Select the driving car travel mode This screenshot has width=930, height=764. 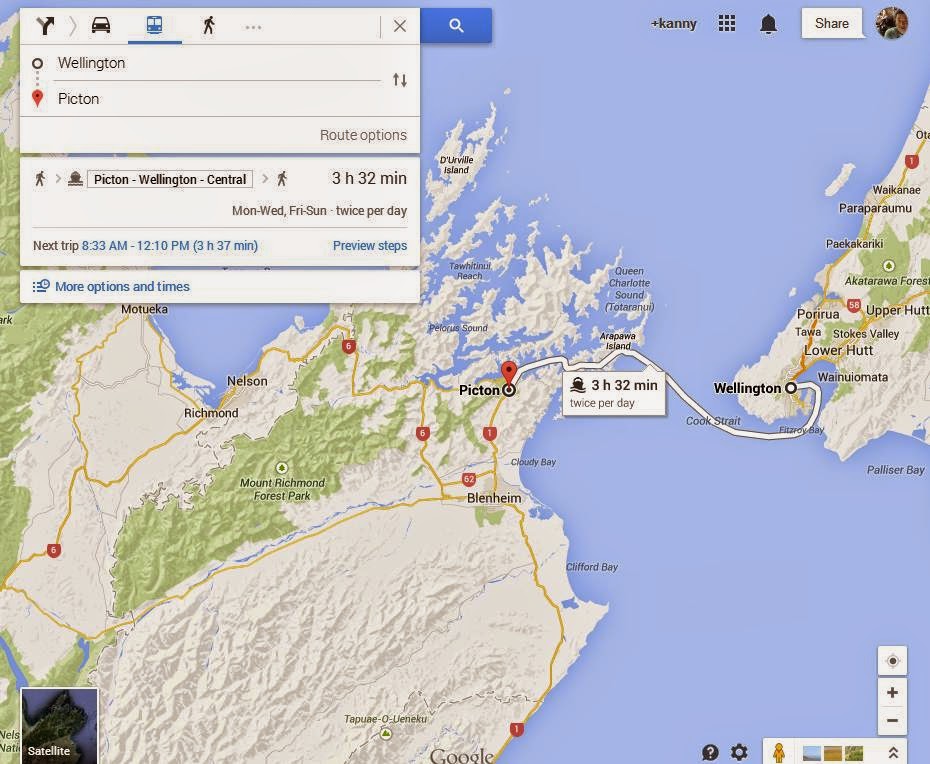tap(101, 25)
